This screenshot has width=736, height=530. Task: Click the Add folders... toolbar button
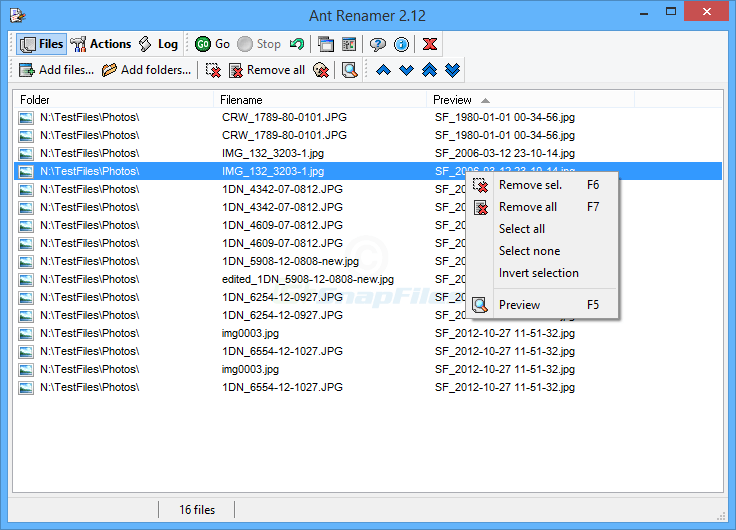146,70
